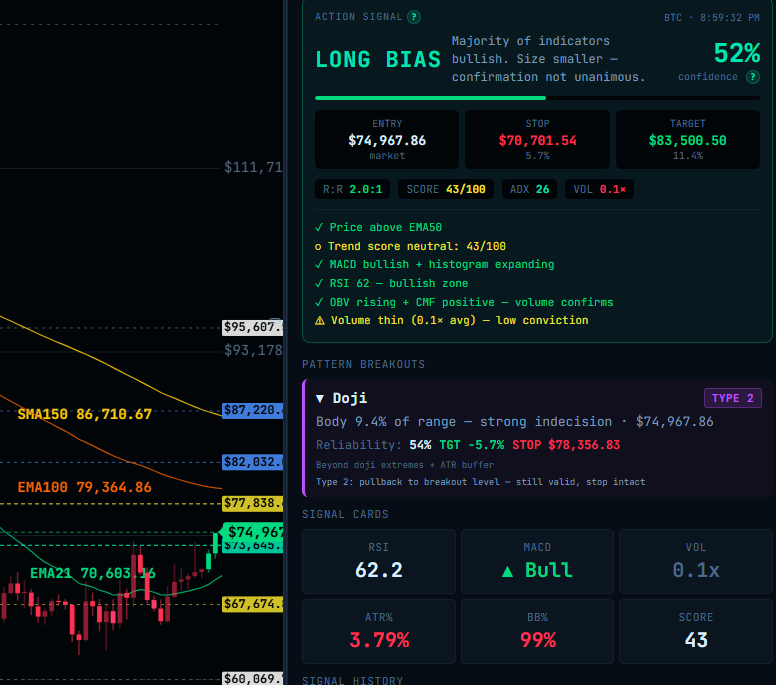The height and width of the screenshot is (685, 776).
Task: Open the RSI 62.2 signal card
Action: [x=379, y=561]
